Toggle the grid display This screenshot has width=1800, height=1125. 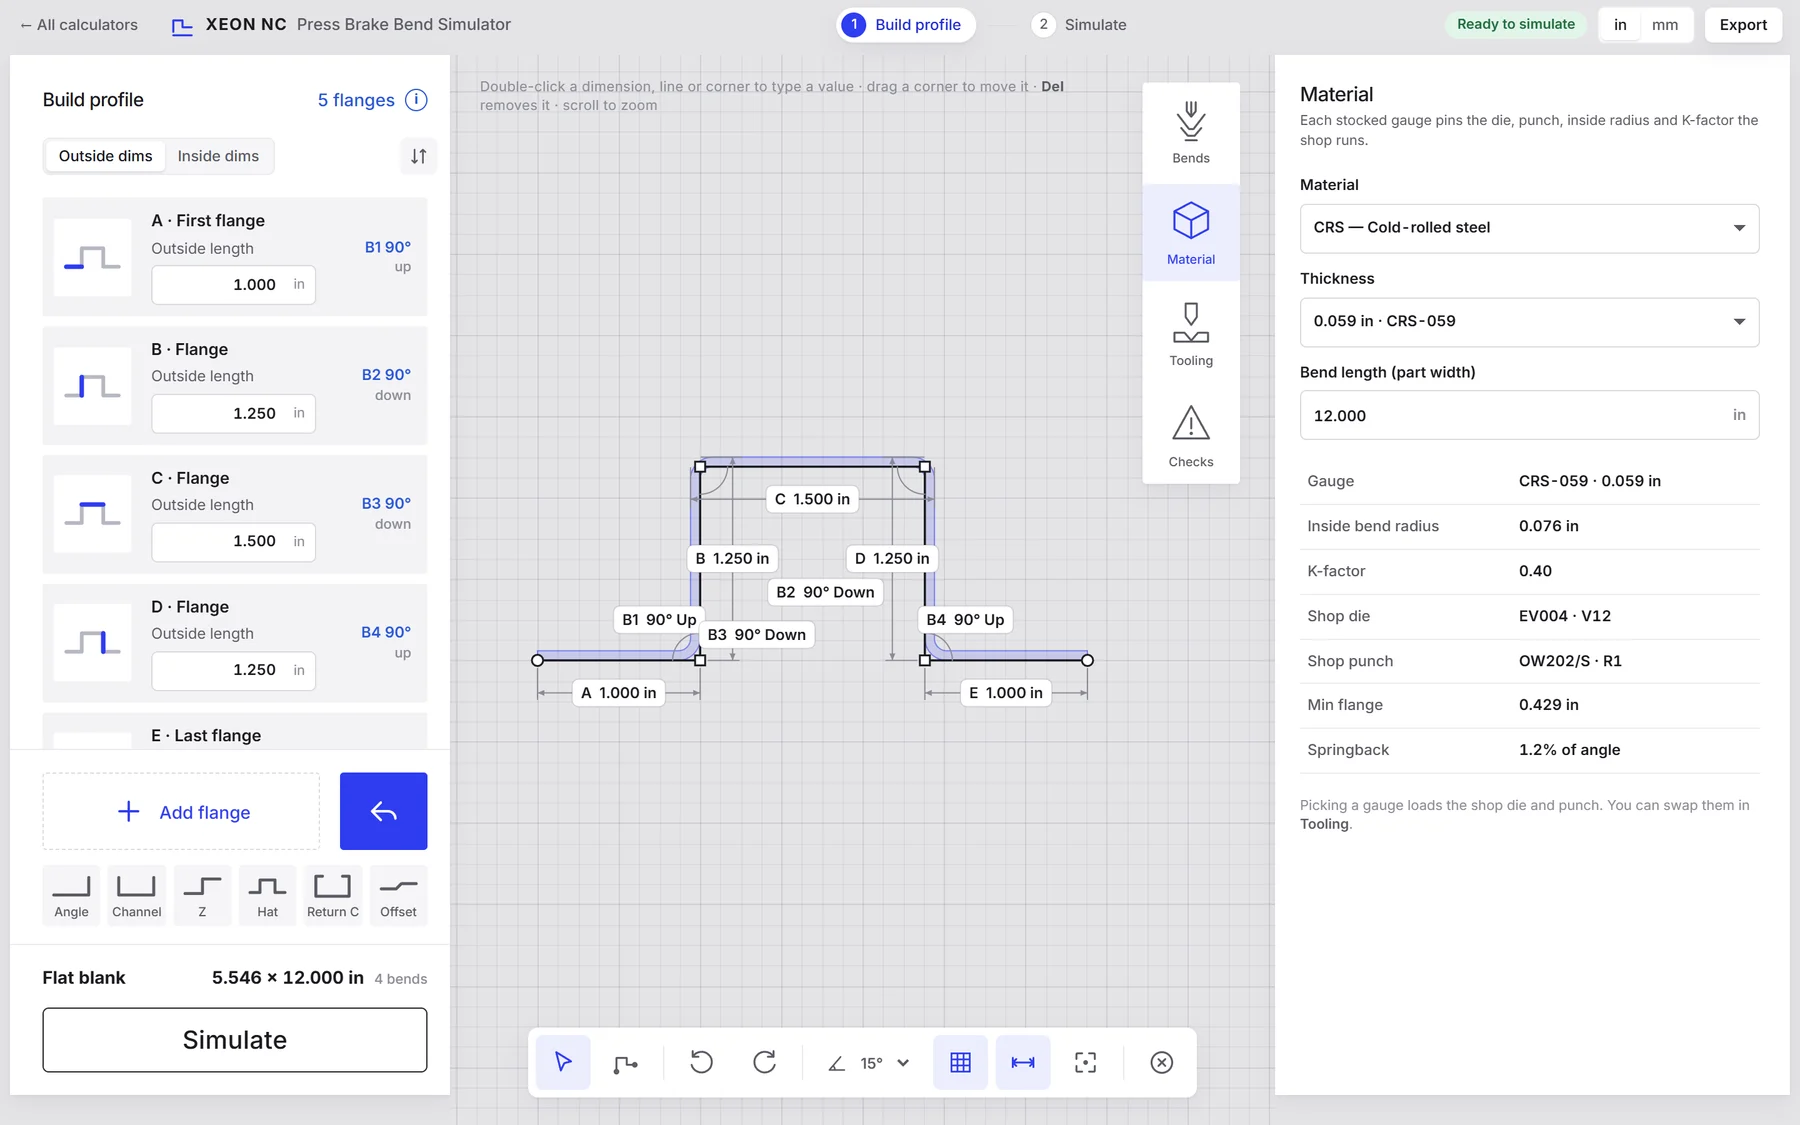click(x=960, y=1062)
